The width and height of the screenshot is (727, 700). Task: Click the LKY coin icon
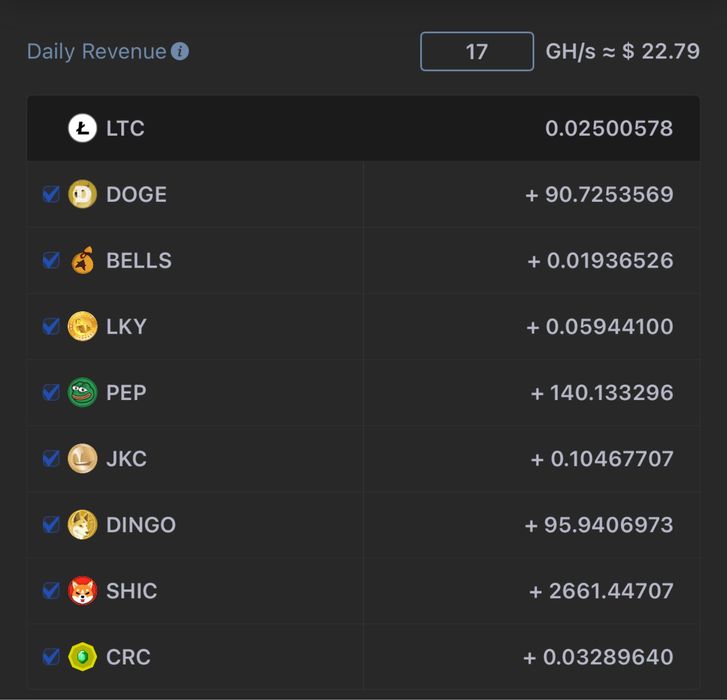[x=82, y=326]
